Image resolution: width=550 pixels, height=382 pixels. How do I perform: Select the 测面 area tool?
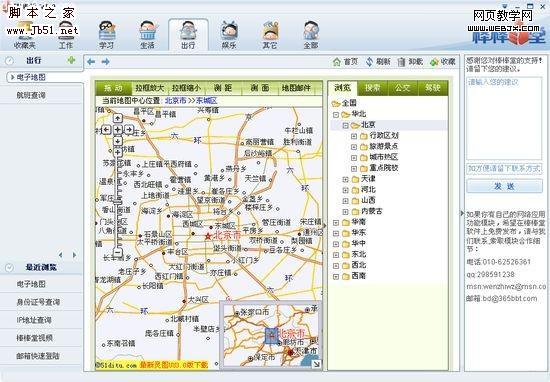pyautogui.click(x=260, y=88)
